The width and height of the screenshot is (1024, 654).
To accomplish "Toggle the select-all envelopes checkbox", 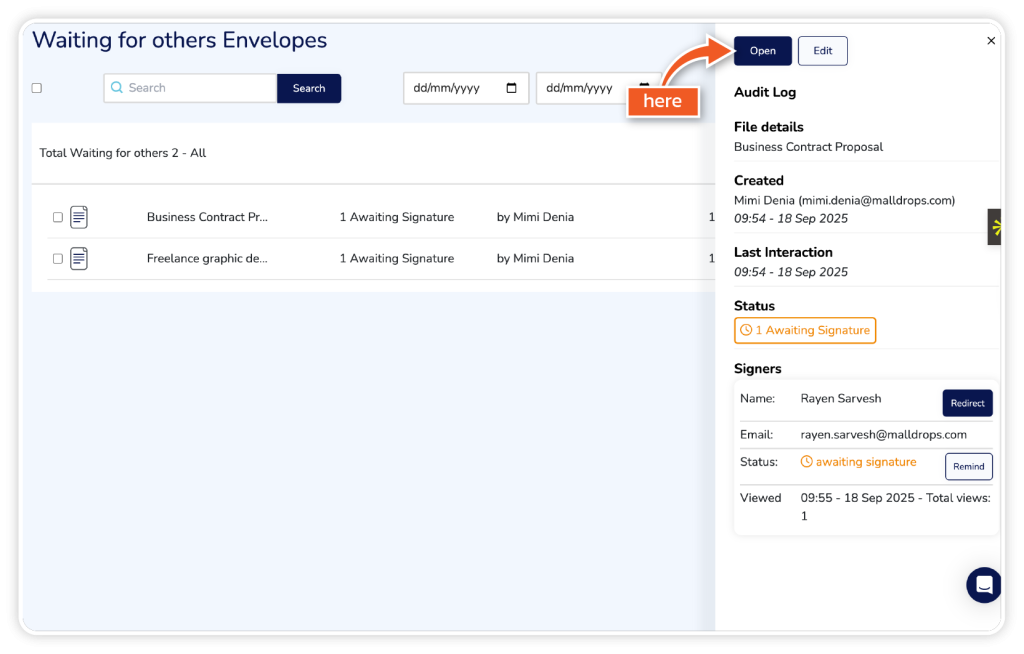I will coord(37,88).
